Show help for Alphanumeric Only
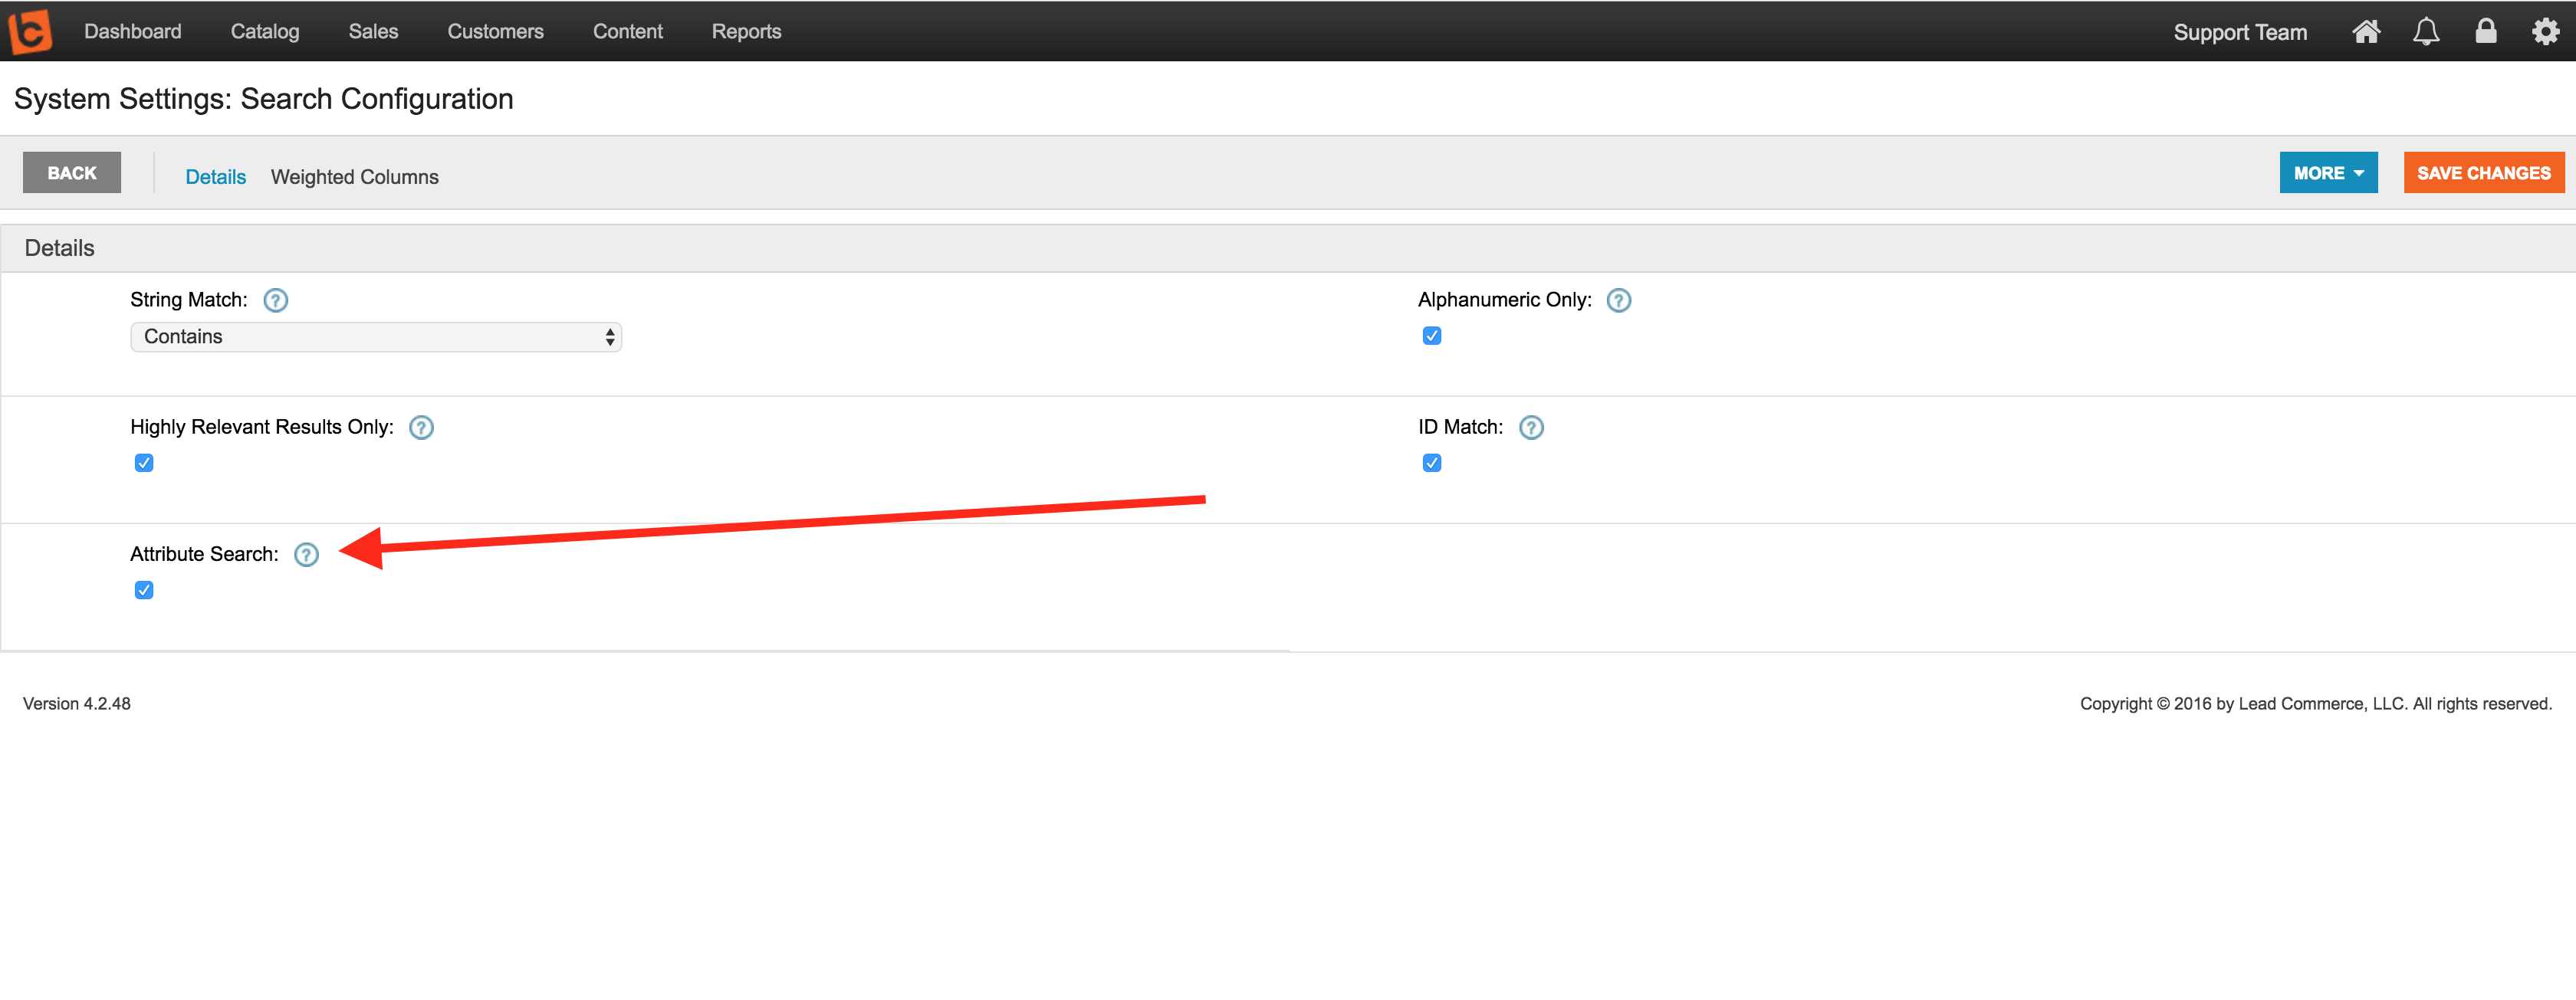 point(1618,300)
